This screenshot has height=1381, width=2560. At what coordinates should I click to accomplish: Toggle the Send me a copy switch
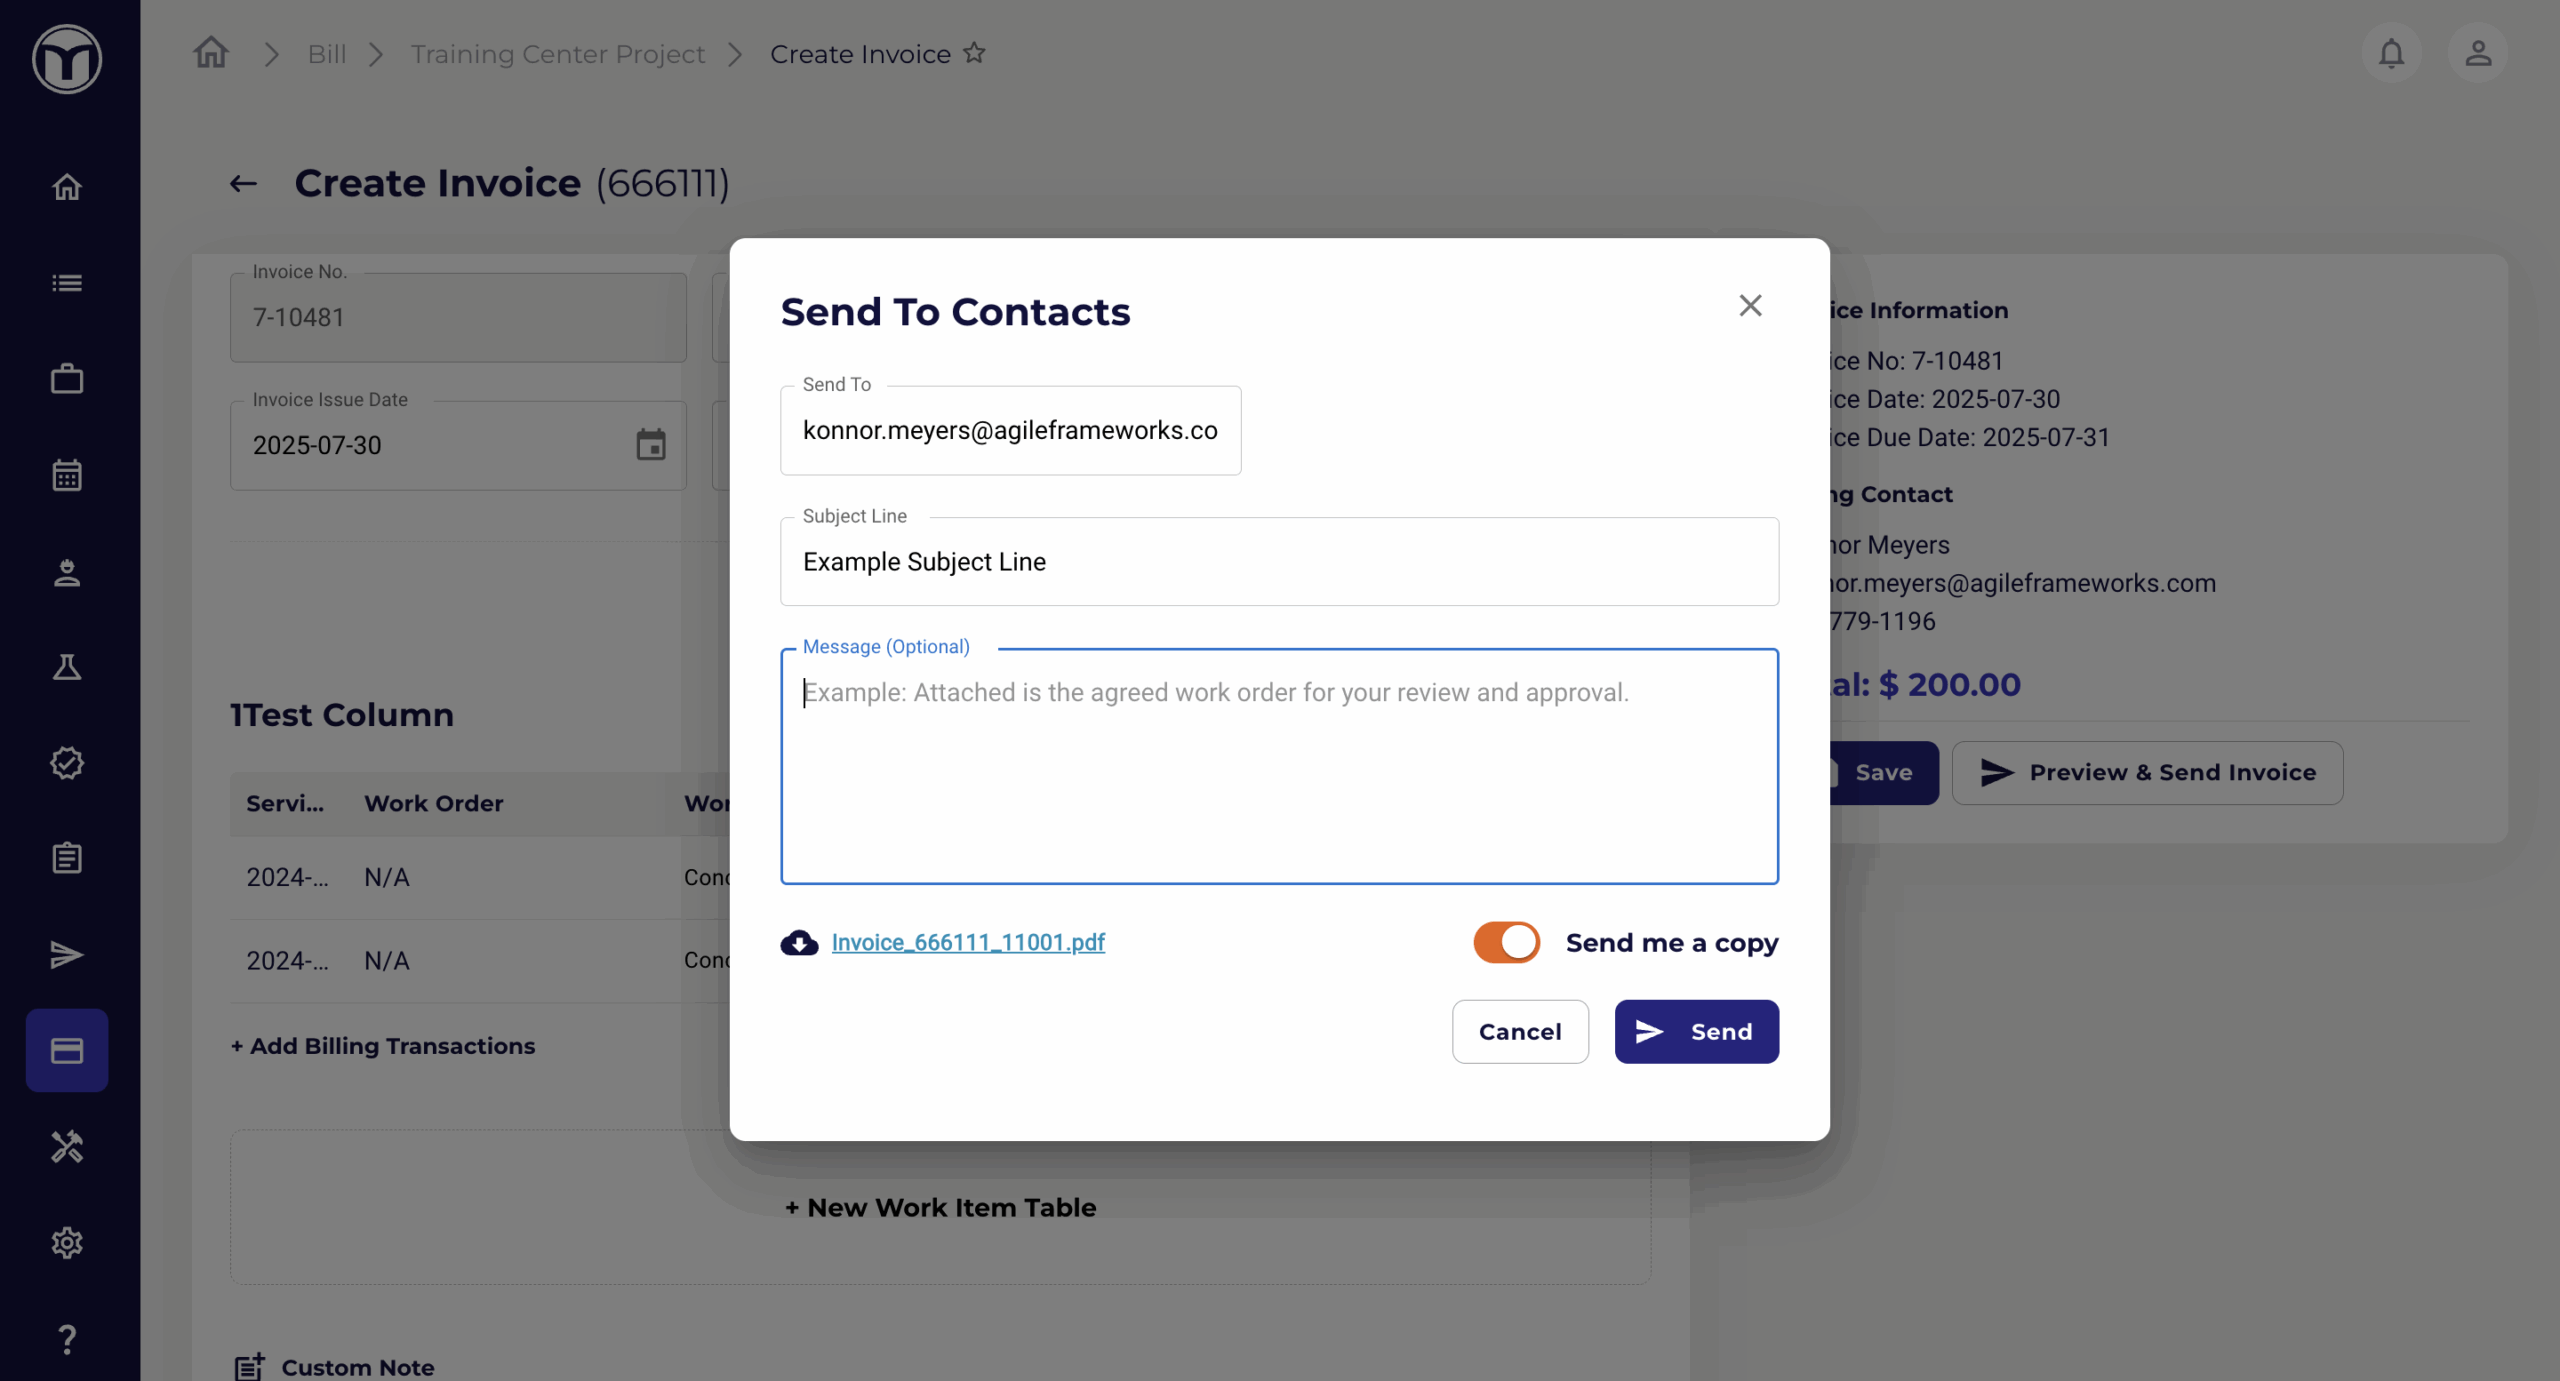tap(1506, 942)
